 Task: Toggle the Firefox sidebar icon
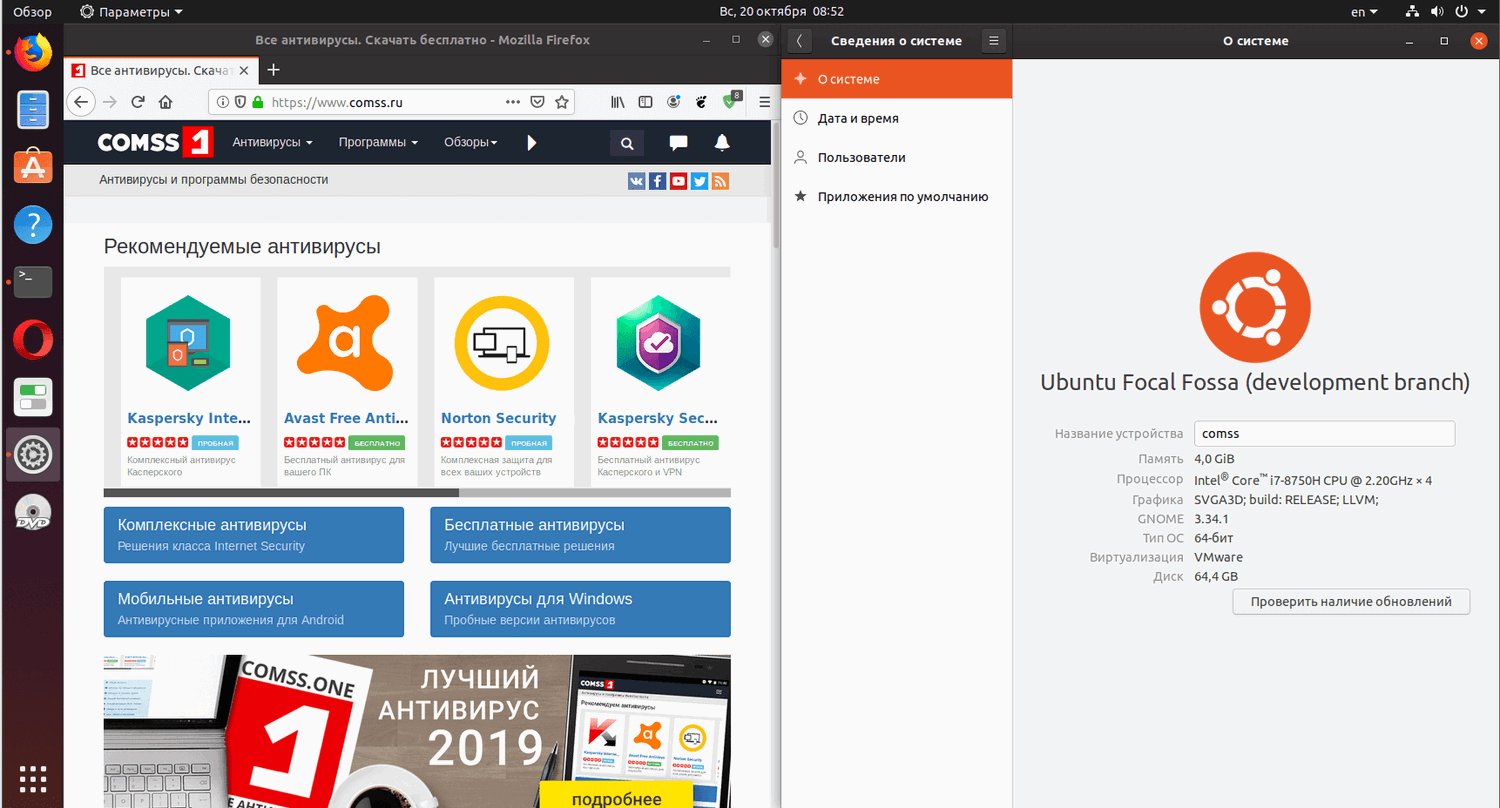[645, 101]
